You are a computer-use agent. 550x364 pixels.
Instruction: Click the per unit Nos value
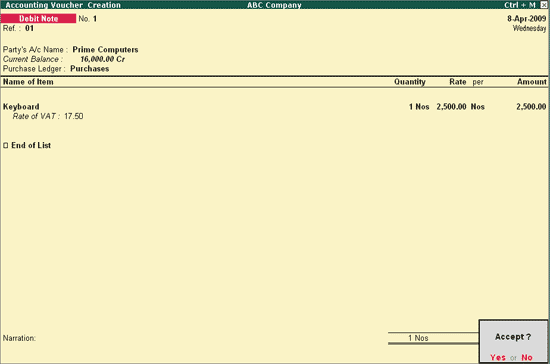pos(478,107)
